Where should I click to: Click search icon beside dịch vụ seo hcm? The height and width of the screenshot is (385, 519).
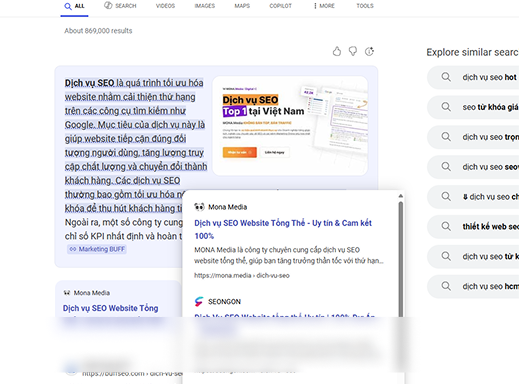446,286
